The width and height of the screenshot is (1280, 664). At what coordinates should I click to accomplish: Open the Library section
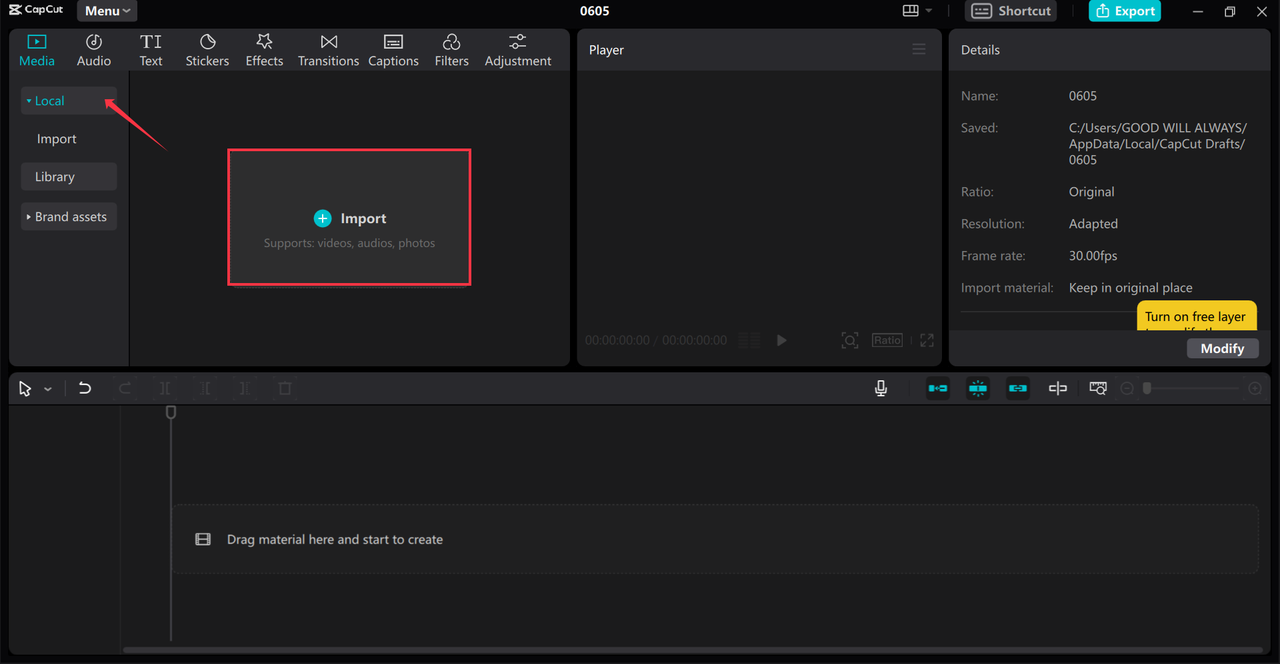coord(68,177)
